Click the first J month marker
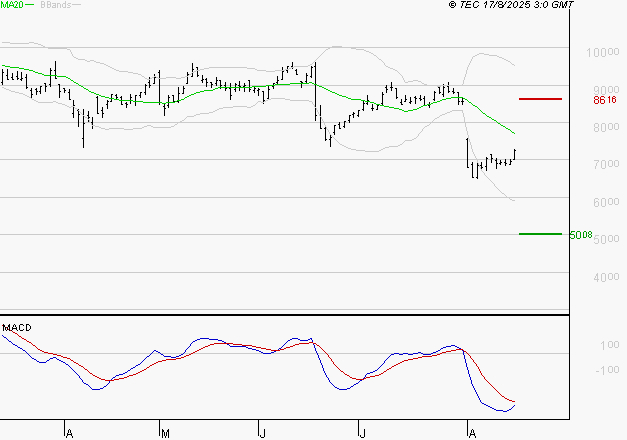Image resolution: width=627 pixels, height=440 pixels. coord(262,433)
